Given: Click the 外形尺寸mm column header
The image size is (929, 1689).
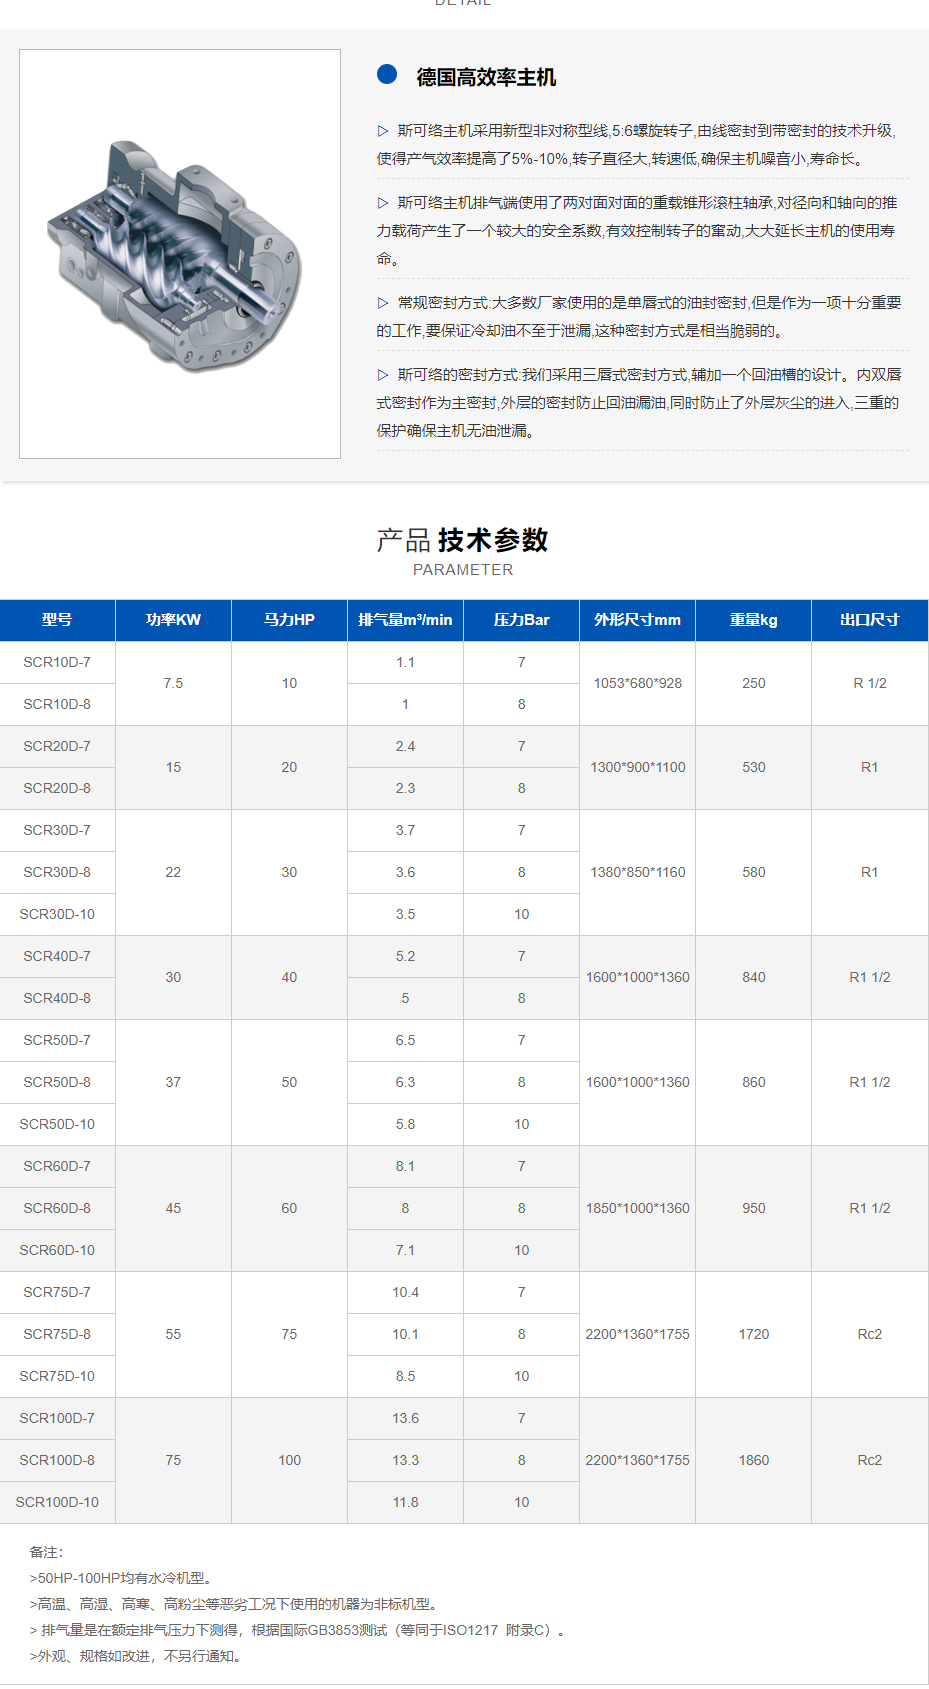Looking at the screenshot, I should tap(637, 620).
